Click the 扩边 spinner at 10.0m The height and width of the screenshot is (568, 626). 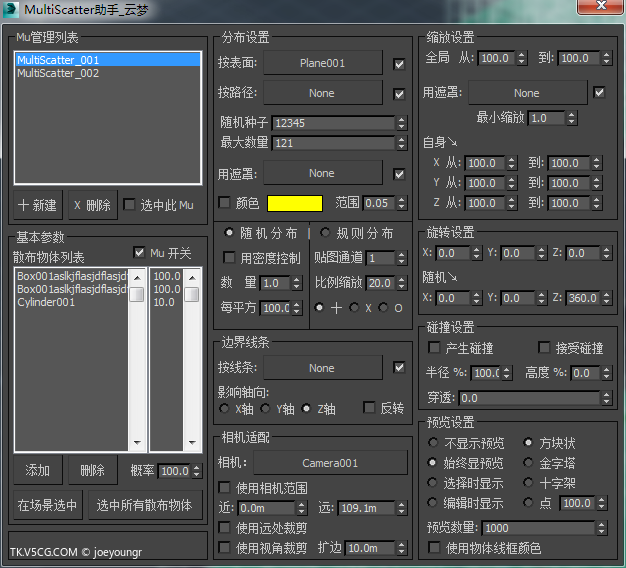(402, 548)
